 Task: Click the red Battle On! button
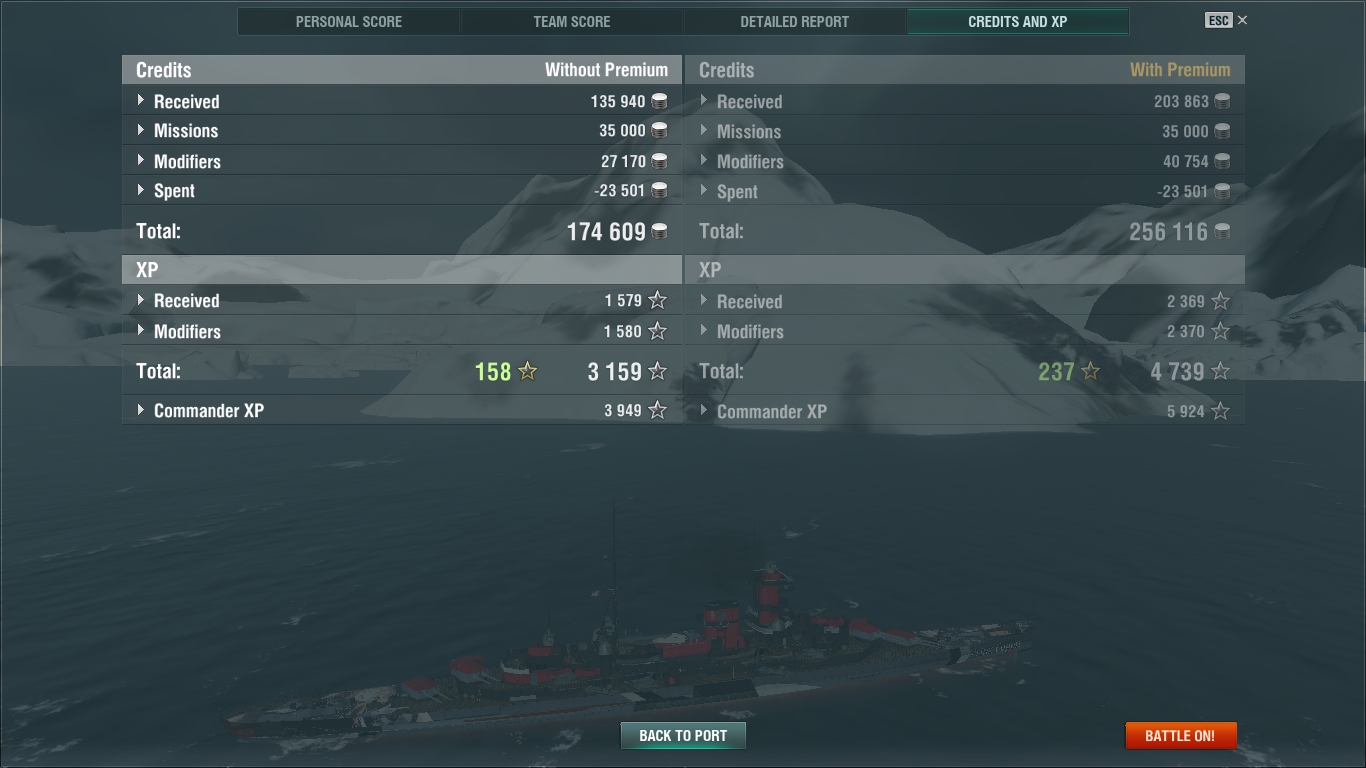tap(1180, 735)
